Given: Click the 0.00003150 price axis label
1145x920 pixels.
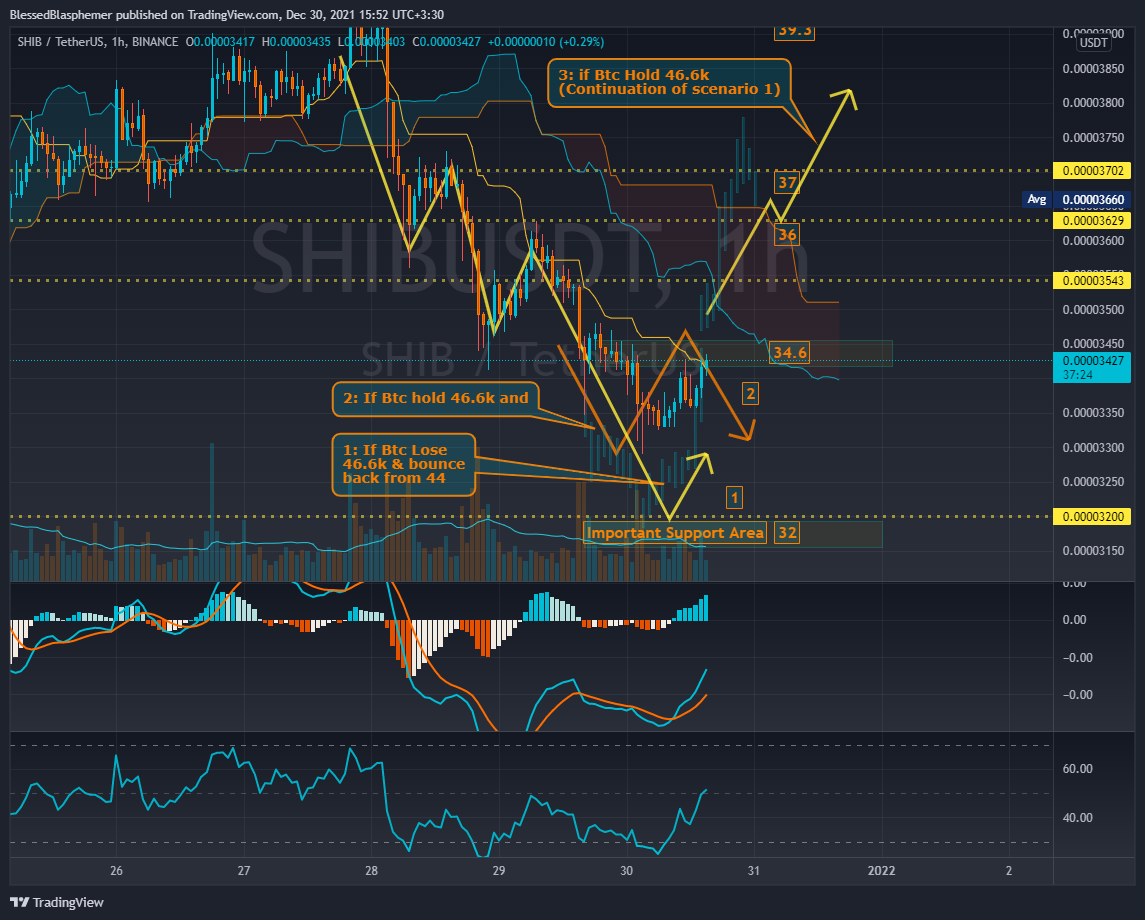Looking at the screenshot, I should click(1093, 551).
